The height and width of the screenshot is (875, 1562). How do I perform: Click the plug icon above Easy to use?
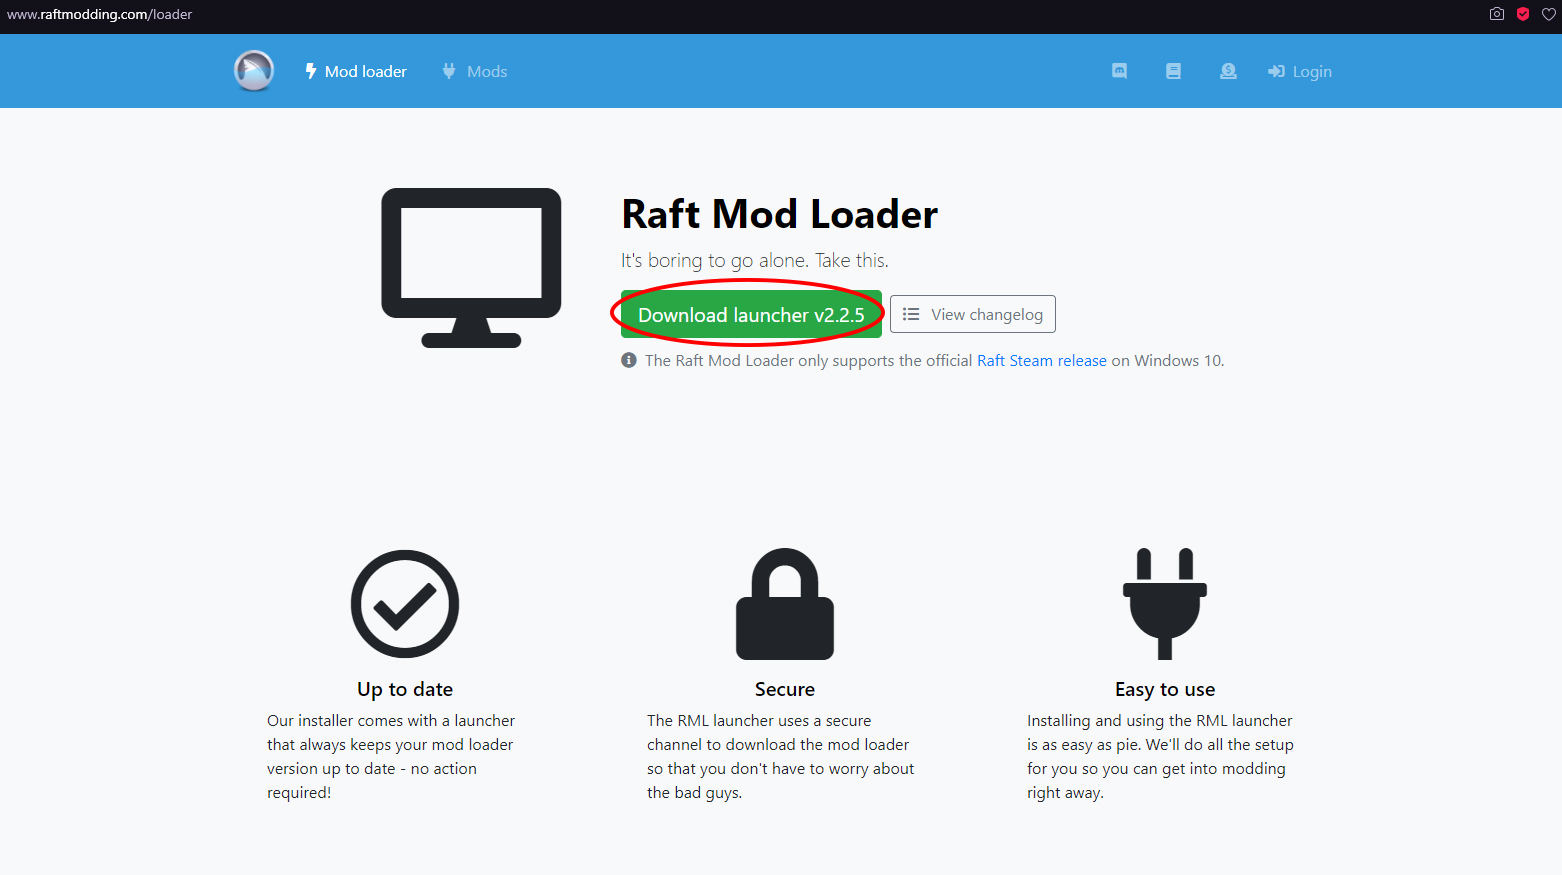(x=1165, y=604)
